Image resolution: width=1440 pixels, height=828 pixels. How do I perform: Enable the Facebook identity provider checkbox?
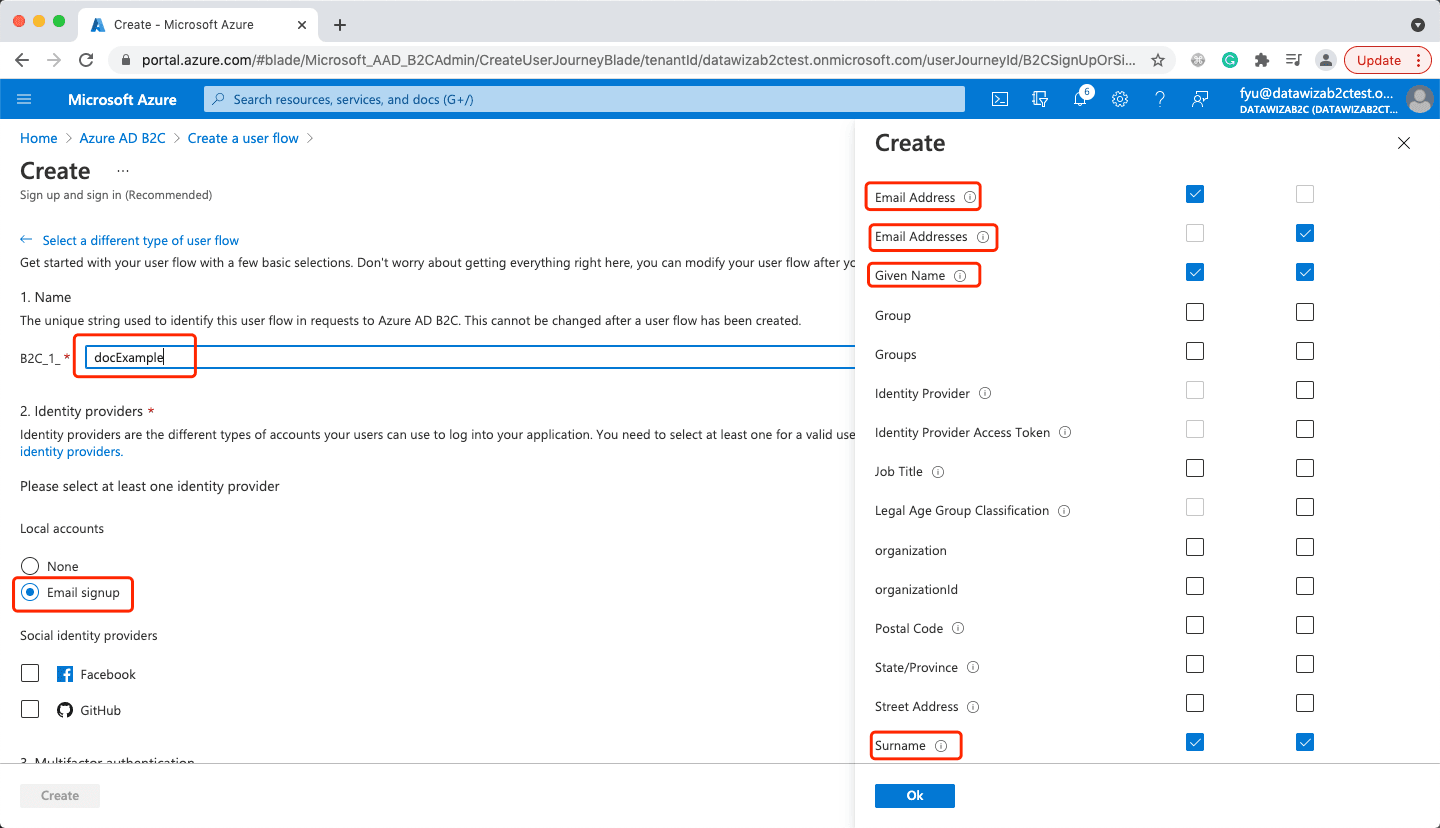pos(30,673)
